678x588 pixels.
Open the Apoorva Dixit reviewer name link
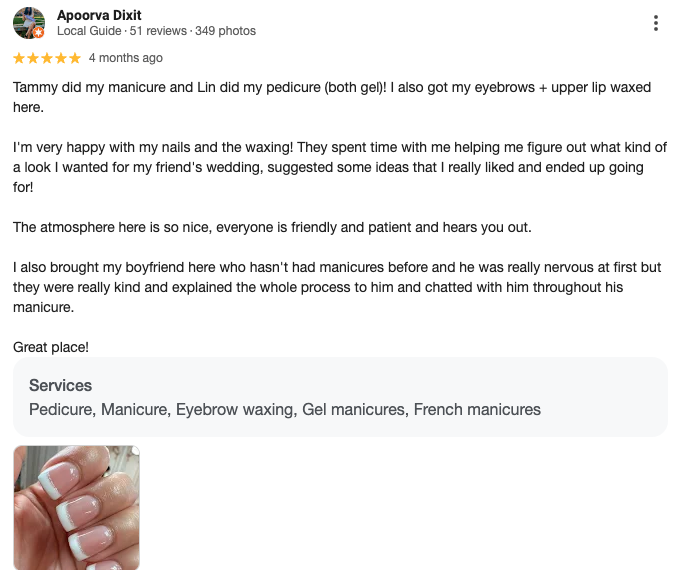[x=99, y=15]
